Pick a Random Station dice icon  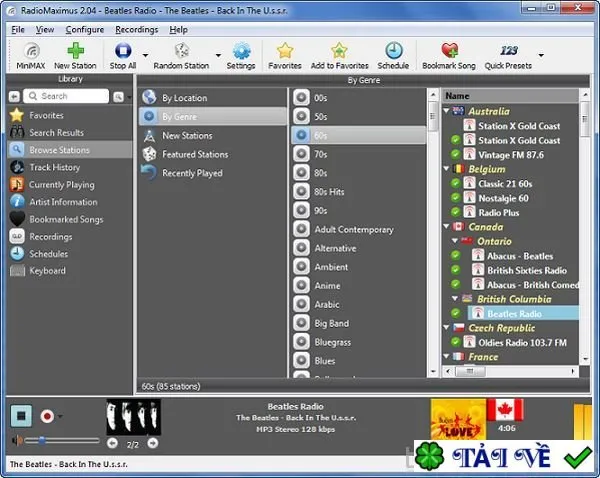pos(181,51)
